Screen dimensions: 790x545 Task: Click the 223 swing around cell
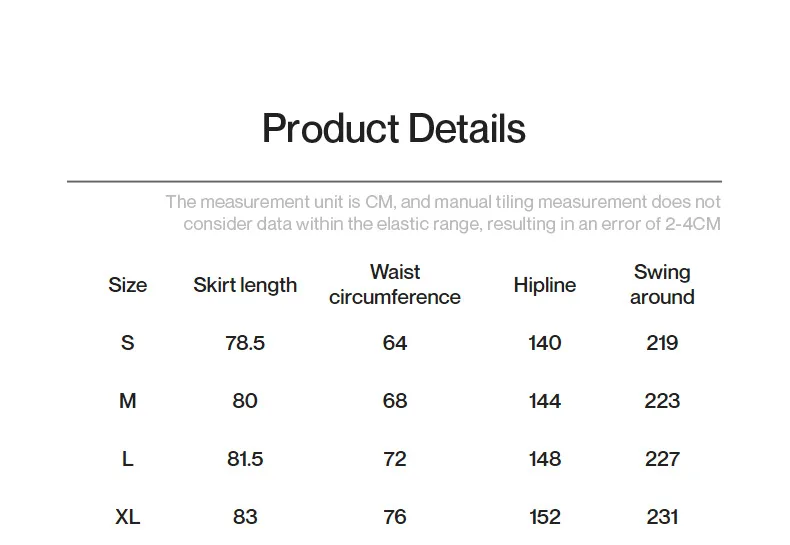662,401
